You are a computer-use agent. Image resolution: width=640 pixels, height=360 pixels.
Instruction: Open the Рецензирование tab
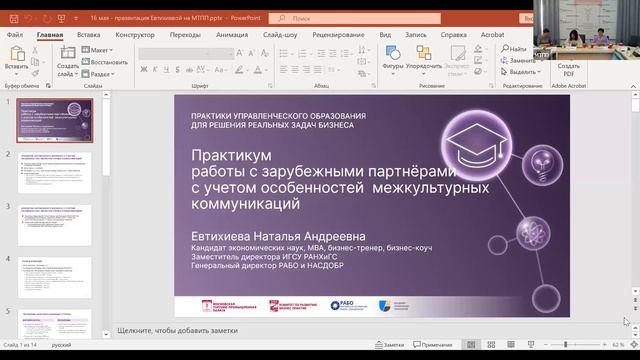tap(338, 35)
